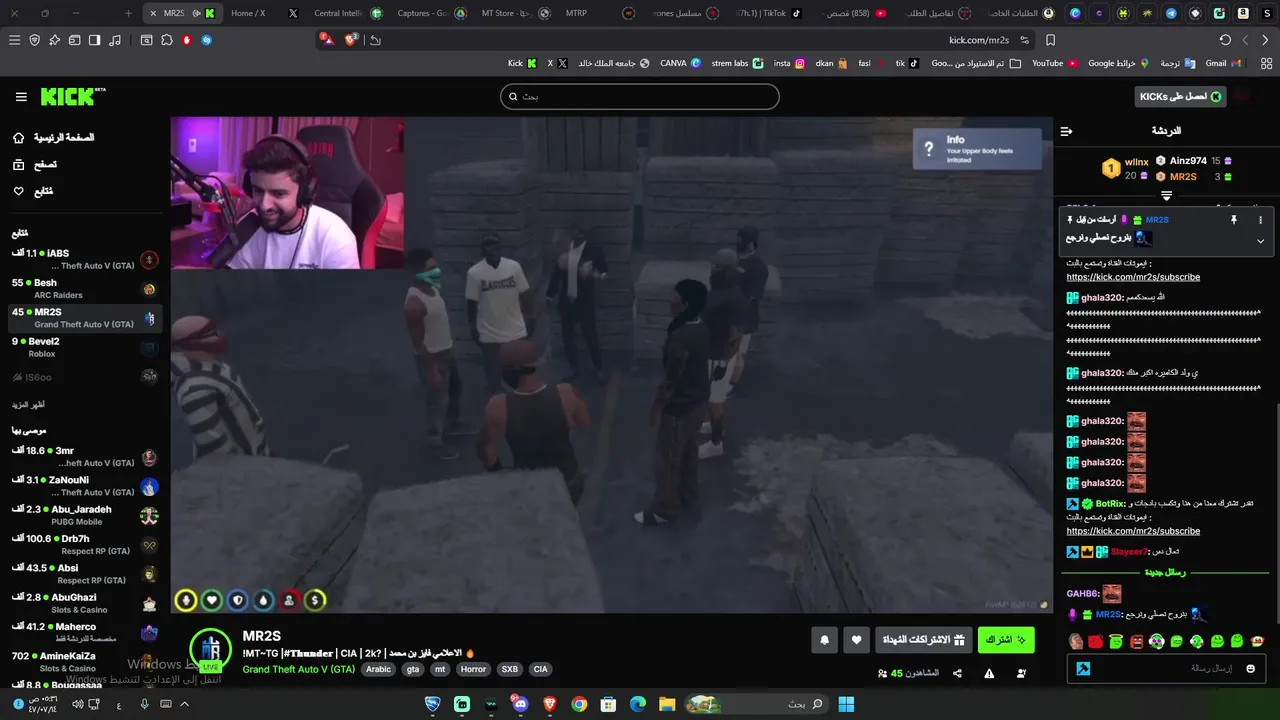This screenshot has height=720, width=1280.
Task: Toggle browser sidebar panel icon
Action: coord(94,40)
